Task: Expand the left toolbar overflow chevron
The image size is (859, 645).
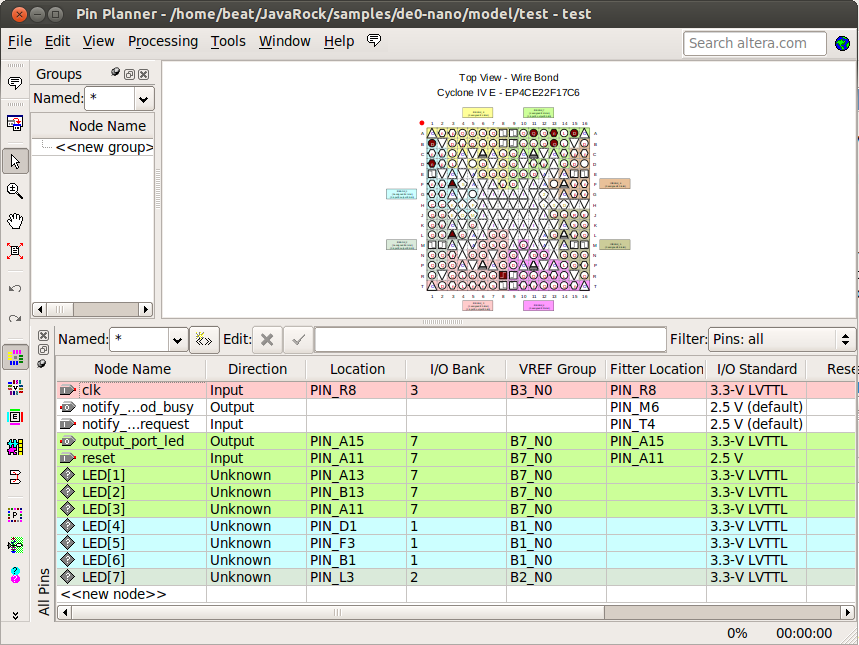Action: 15,615
